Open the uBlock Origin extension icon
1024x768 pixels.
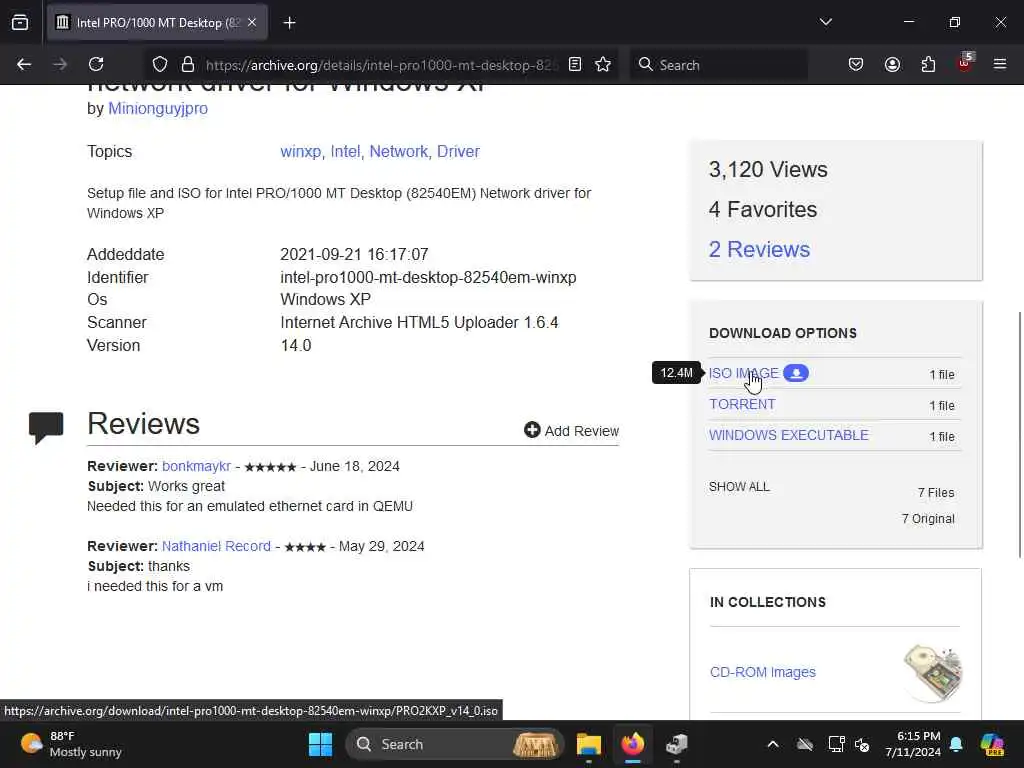point(965,63)
